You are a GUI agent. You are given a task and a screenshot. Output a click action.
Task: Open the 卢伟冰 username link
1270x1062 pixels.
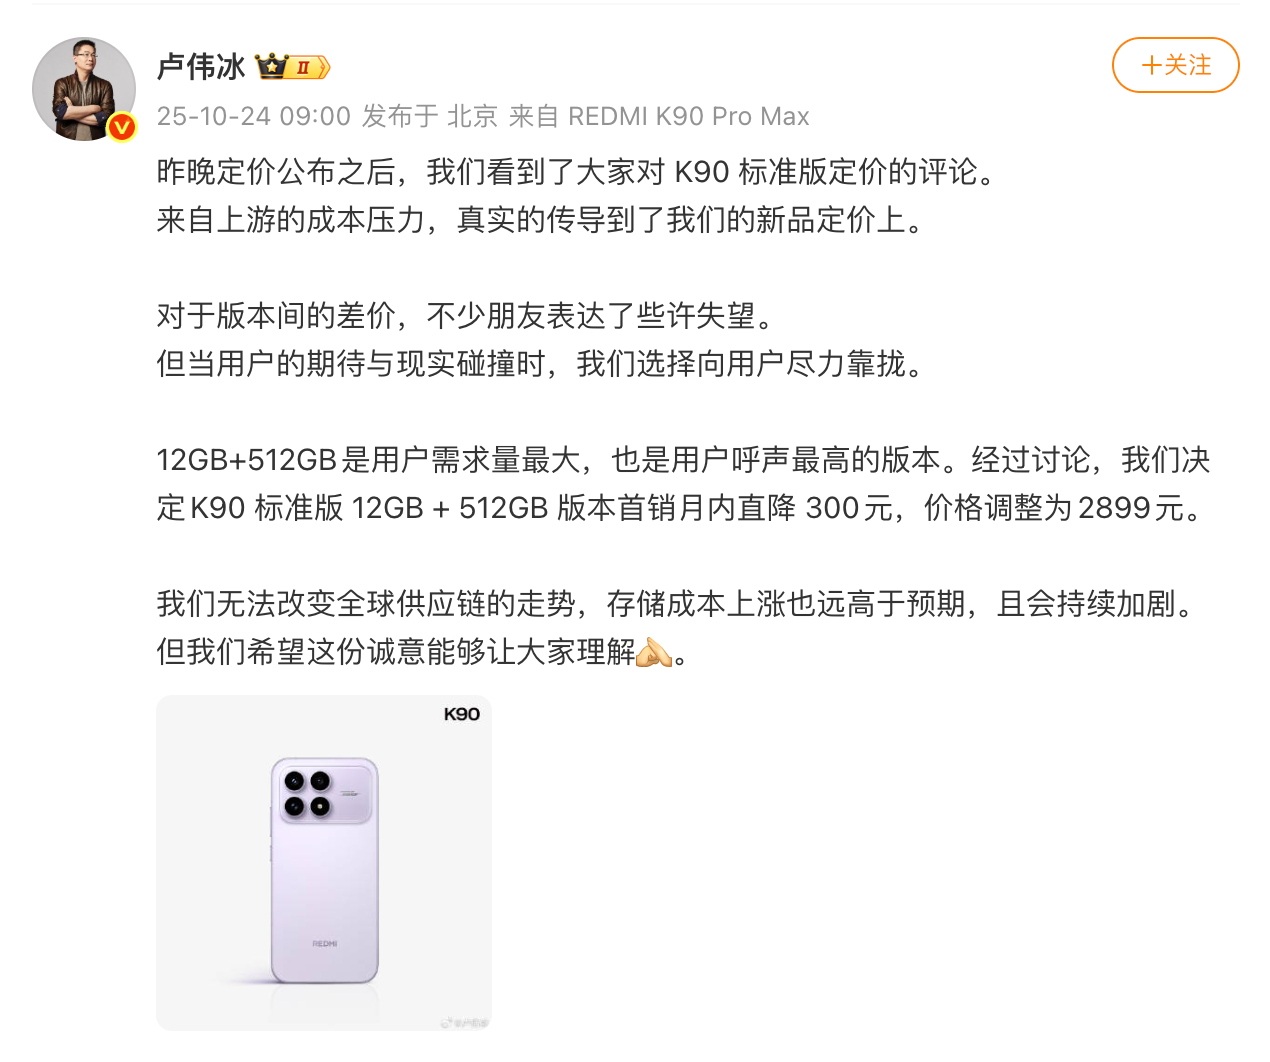(201, 67)
